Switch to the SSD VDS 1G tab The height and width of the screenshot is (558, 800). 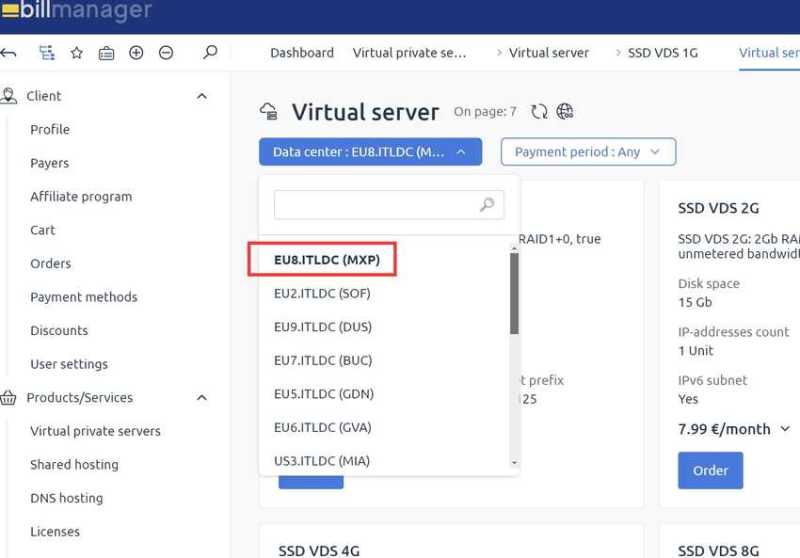662,53
